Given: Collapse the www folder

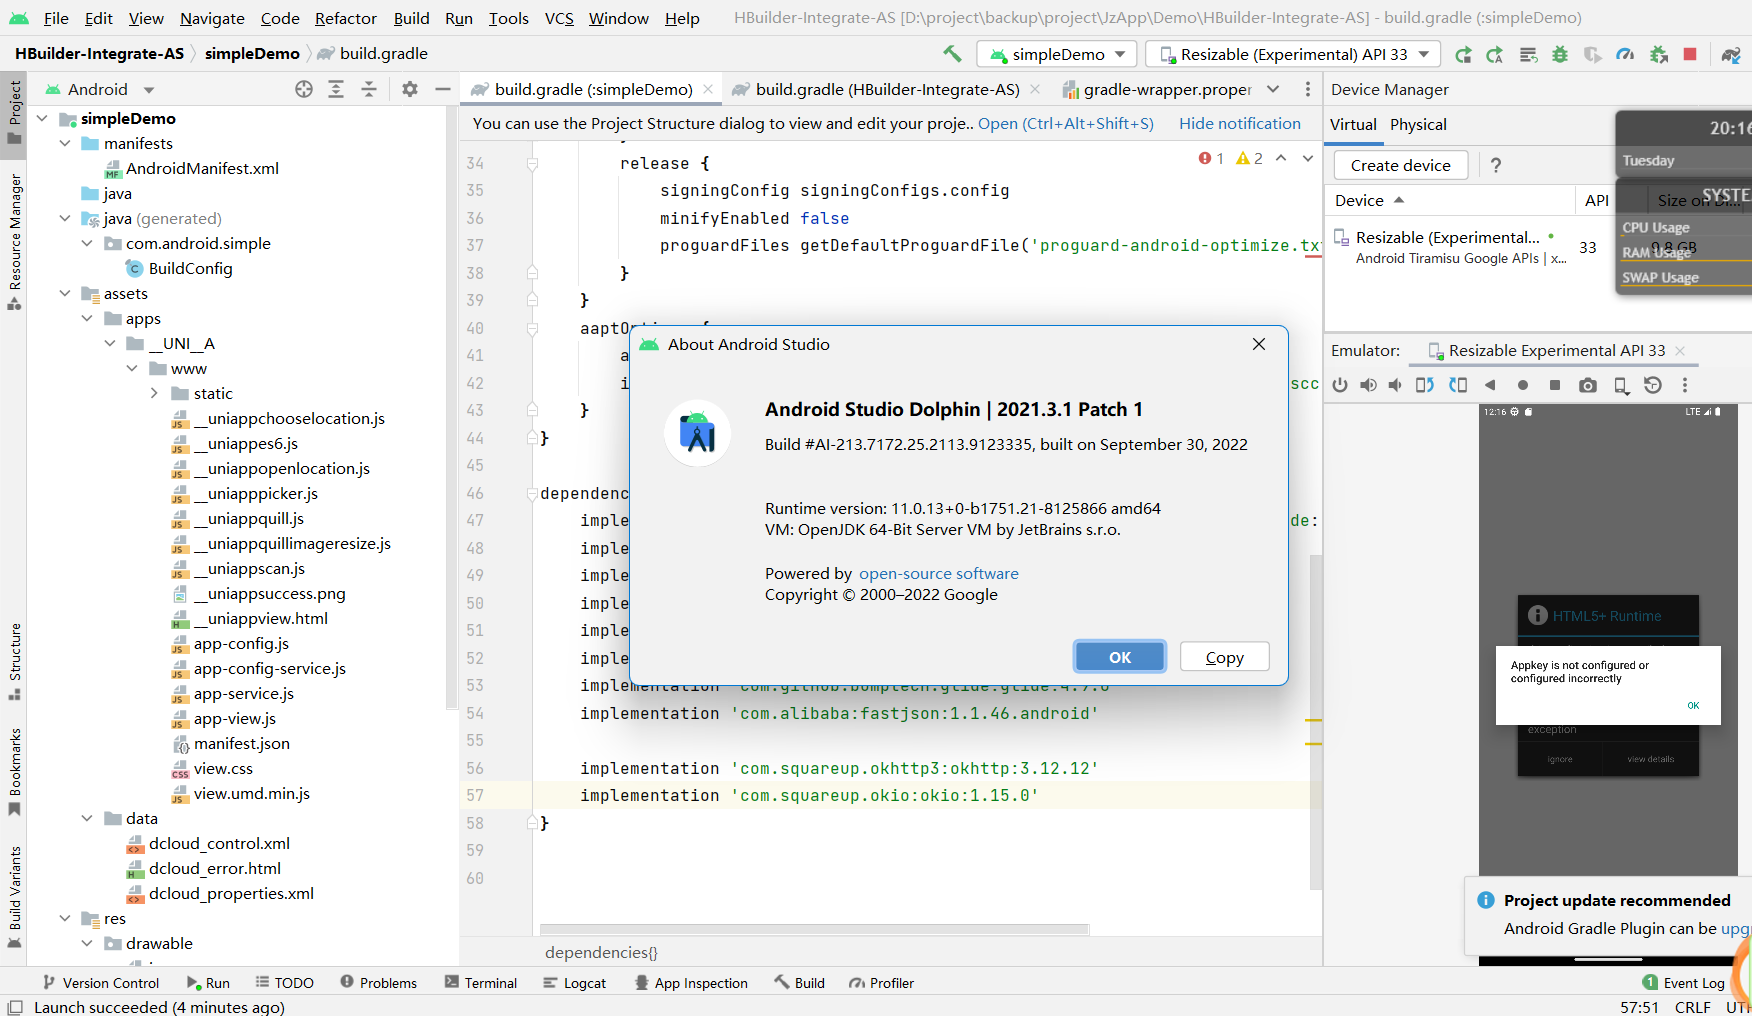Looking at the screenshot, I should click(132, 368).
